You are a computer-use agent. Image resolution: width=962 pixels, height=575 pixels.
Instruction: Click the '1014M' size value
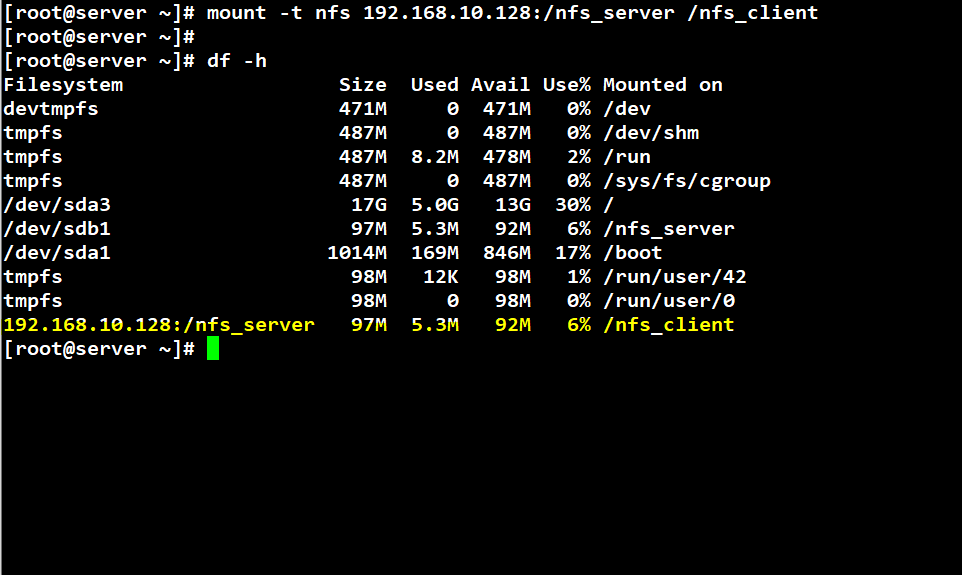(357, 252)
